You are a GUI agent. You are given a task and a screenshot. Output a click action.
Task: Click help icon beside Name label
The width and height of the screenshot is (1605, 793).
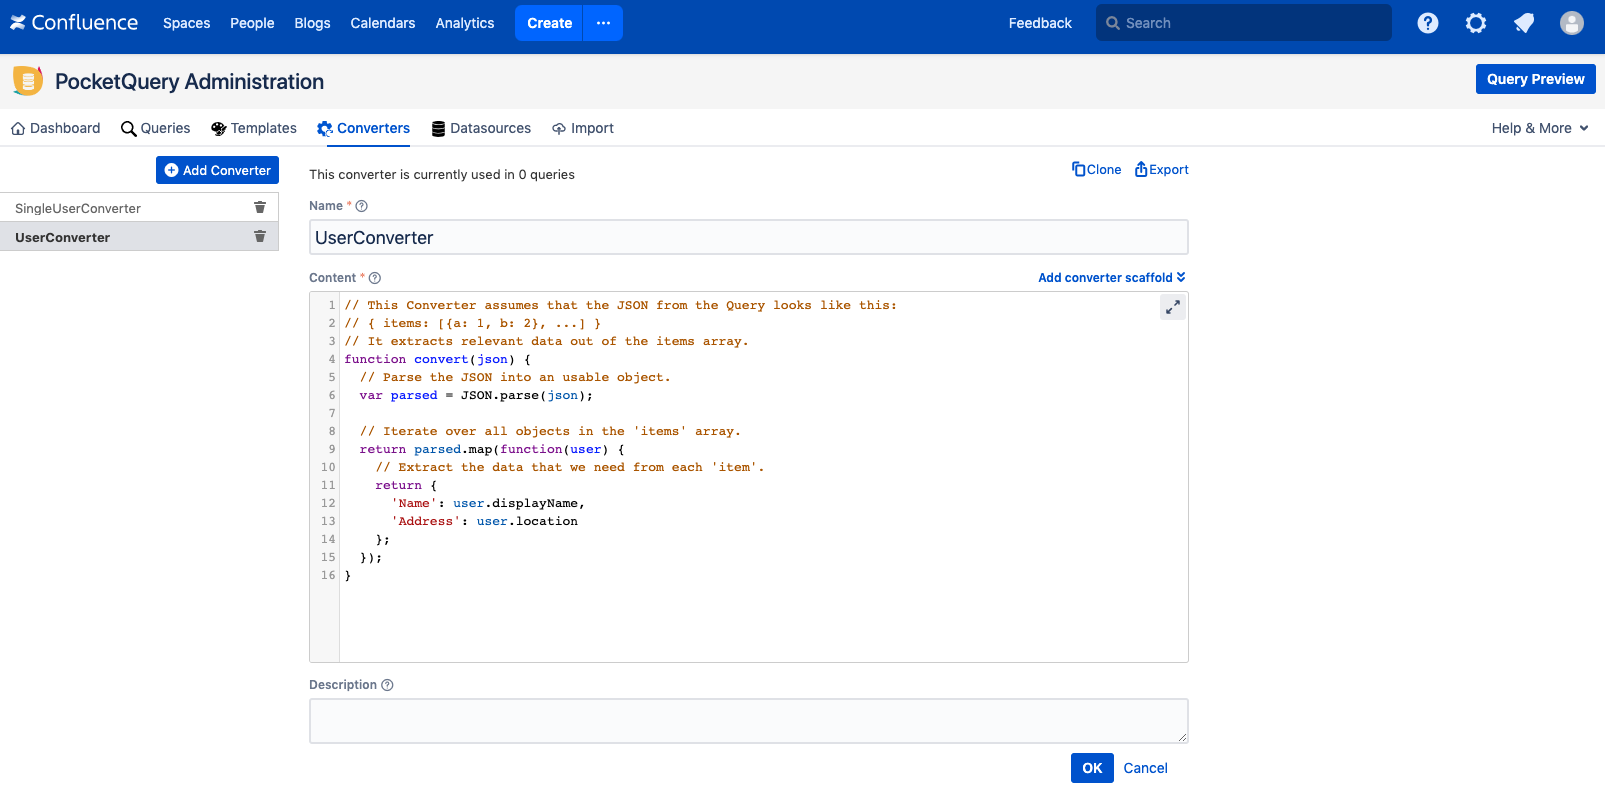click(x=362, y=206)
